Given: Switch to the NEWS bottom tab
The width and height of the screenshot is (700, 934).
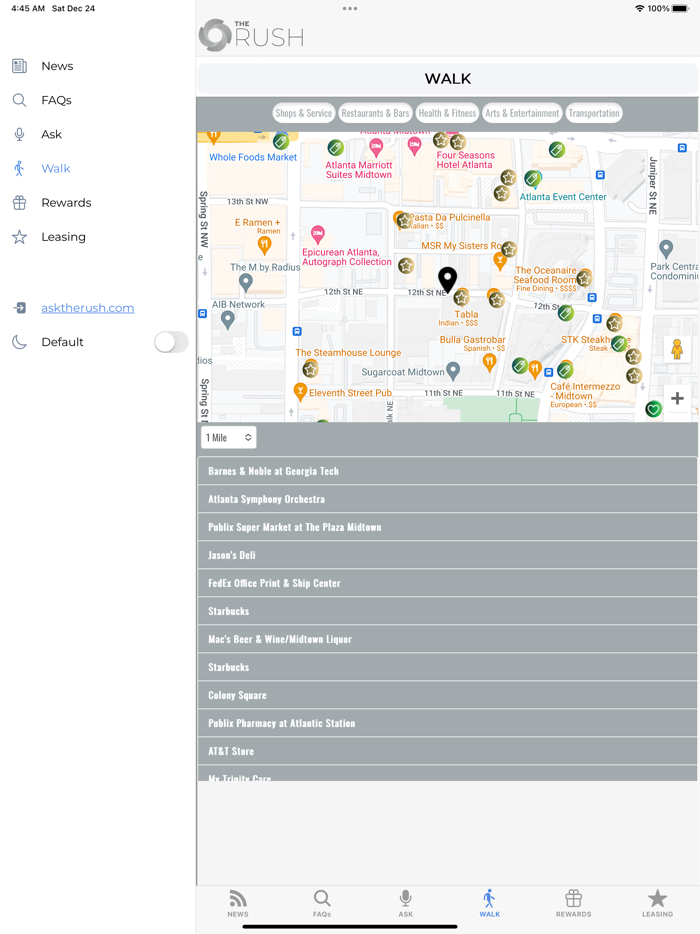Looking at the screenshot, I should click(x=238, y=903).
